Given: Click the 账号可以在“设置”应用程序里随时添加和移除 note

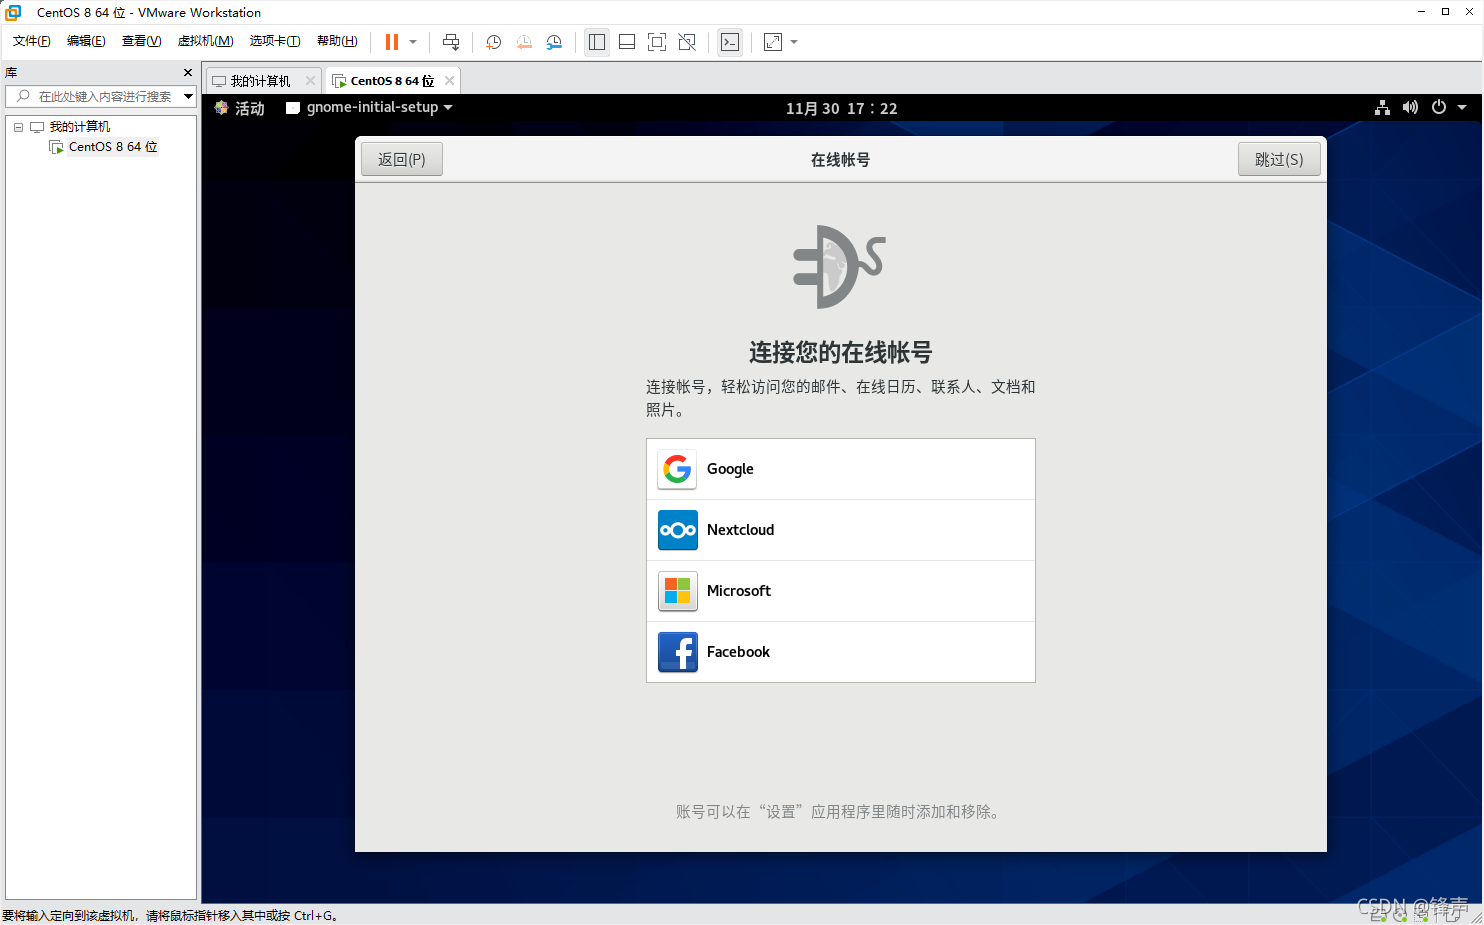Looking at the screenshot, I should [841, 812].
